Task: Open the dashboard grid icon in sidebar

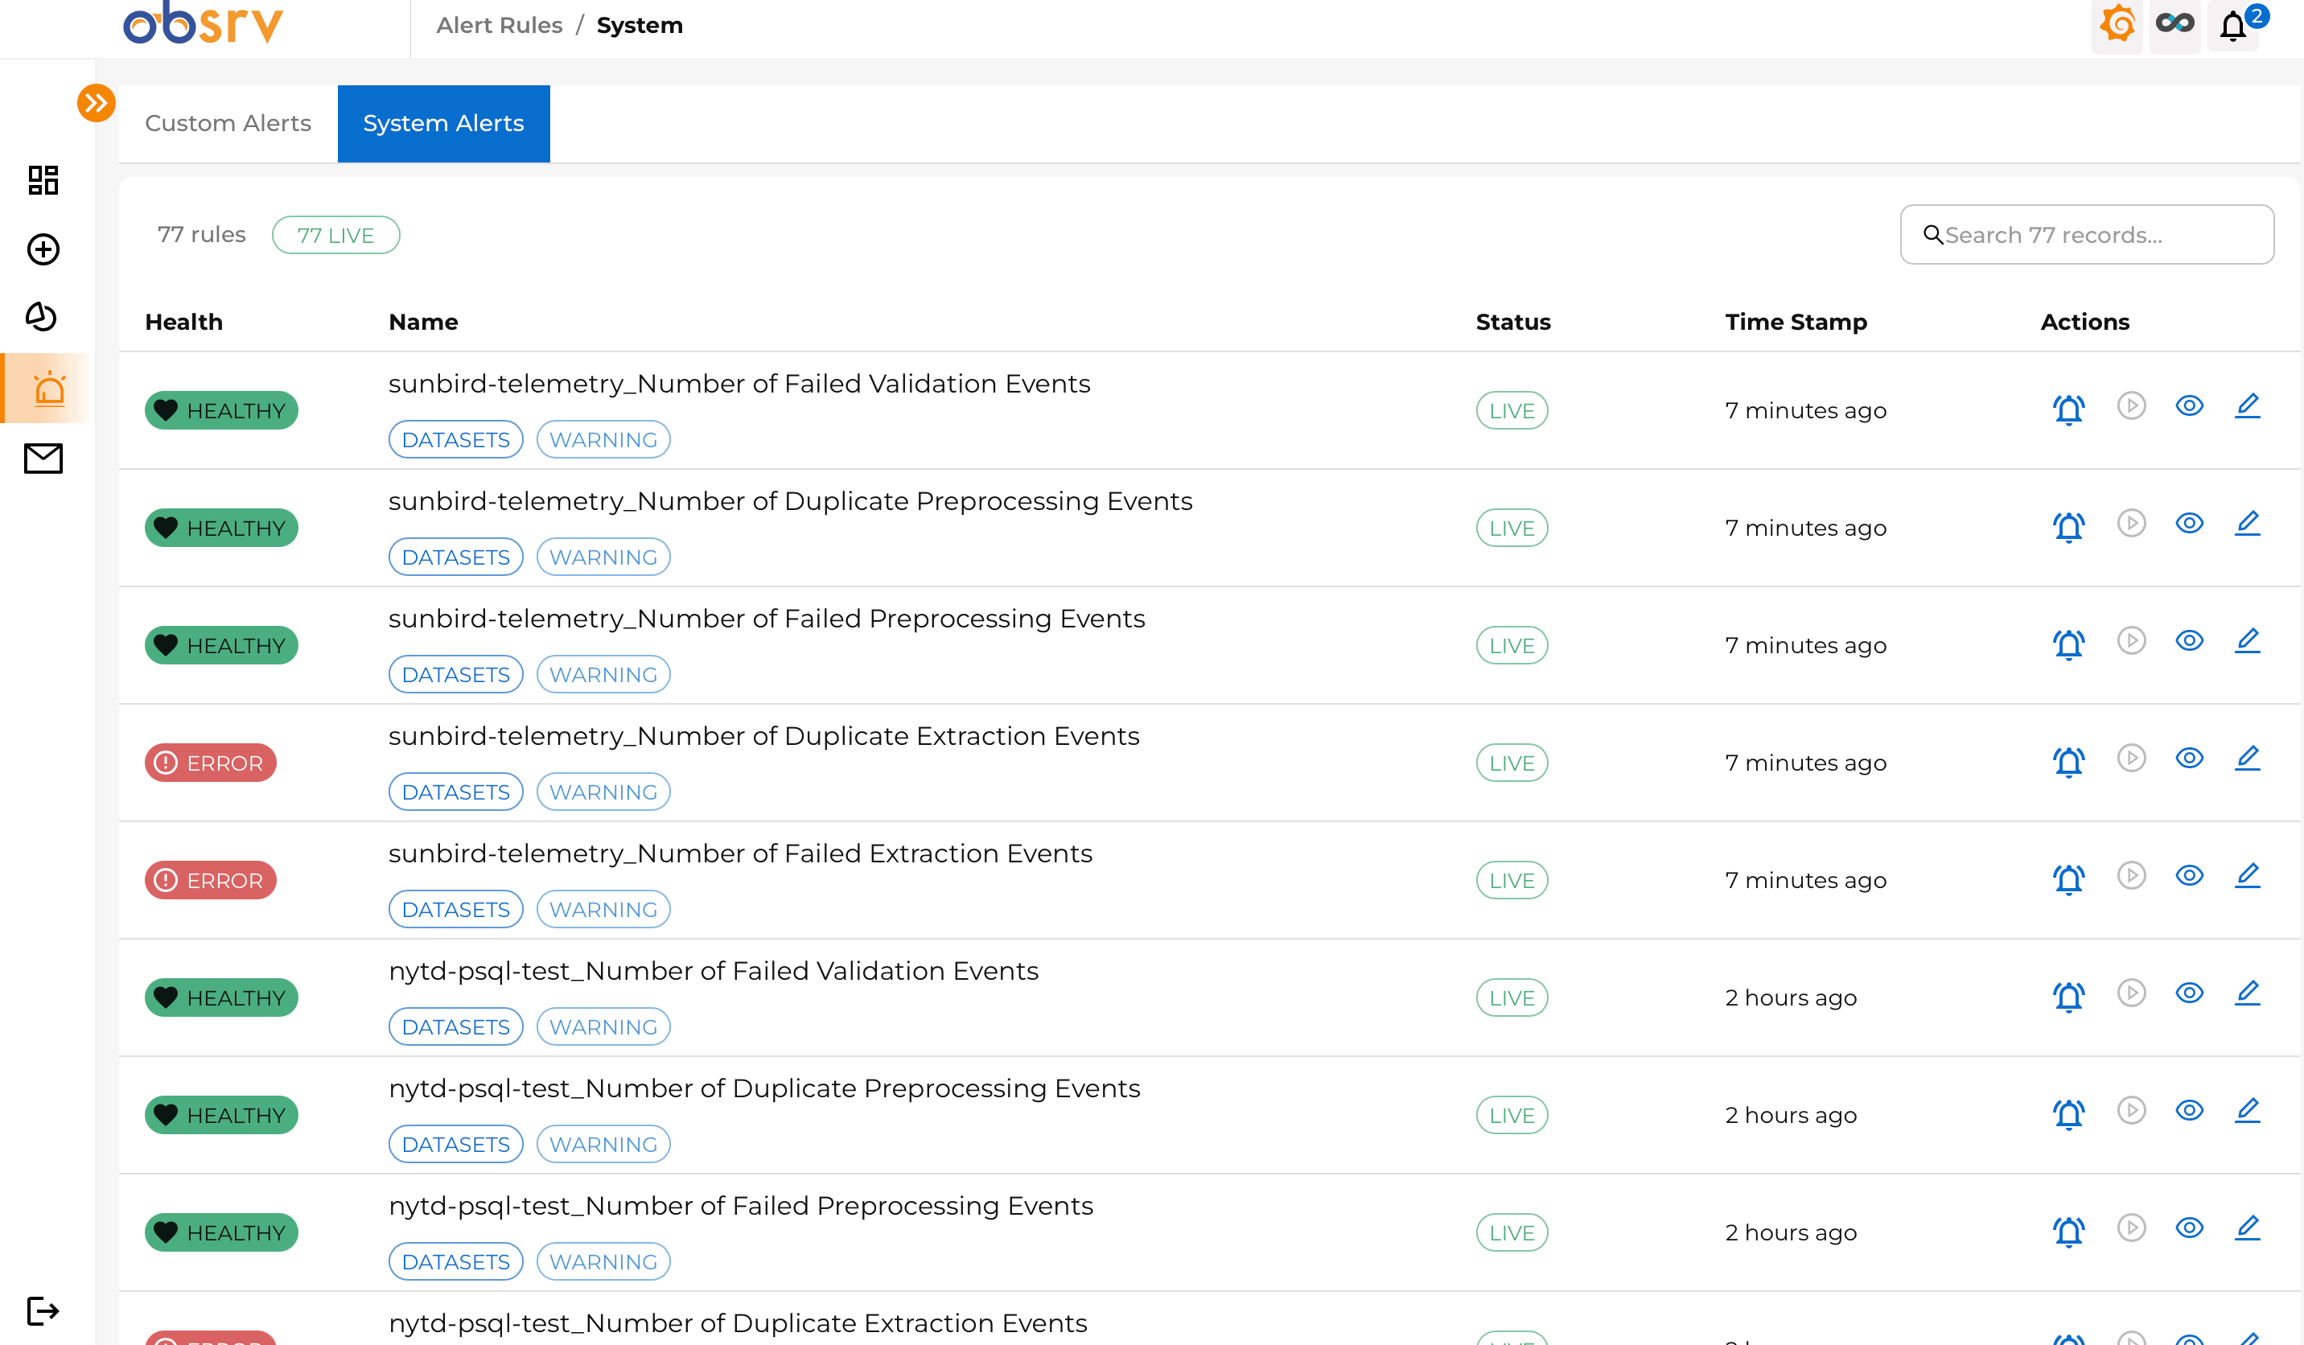Action: (x=43, y=180)
